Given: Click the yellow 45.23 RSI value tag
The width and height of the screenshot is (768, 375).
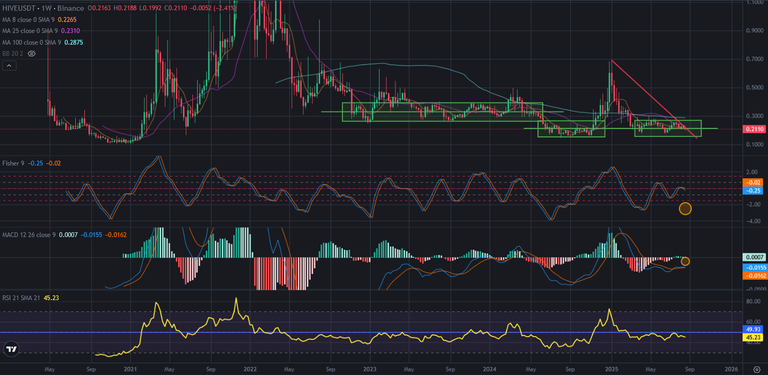Looking at the screenshot, I should click(x=752, y=338).
